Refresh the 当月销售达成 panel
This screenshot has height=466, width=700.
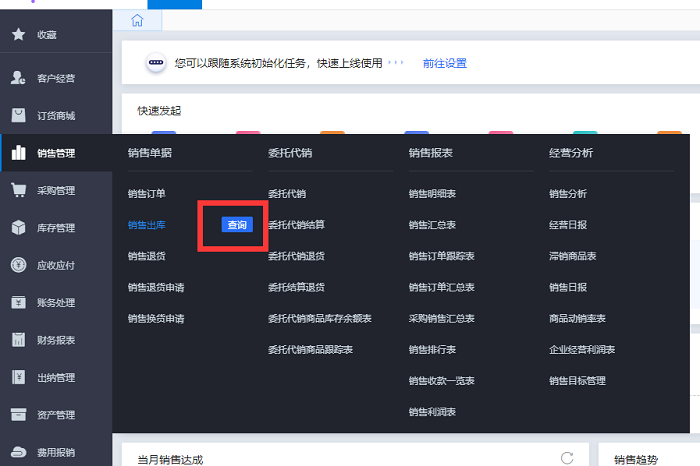click(567, 458)
